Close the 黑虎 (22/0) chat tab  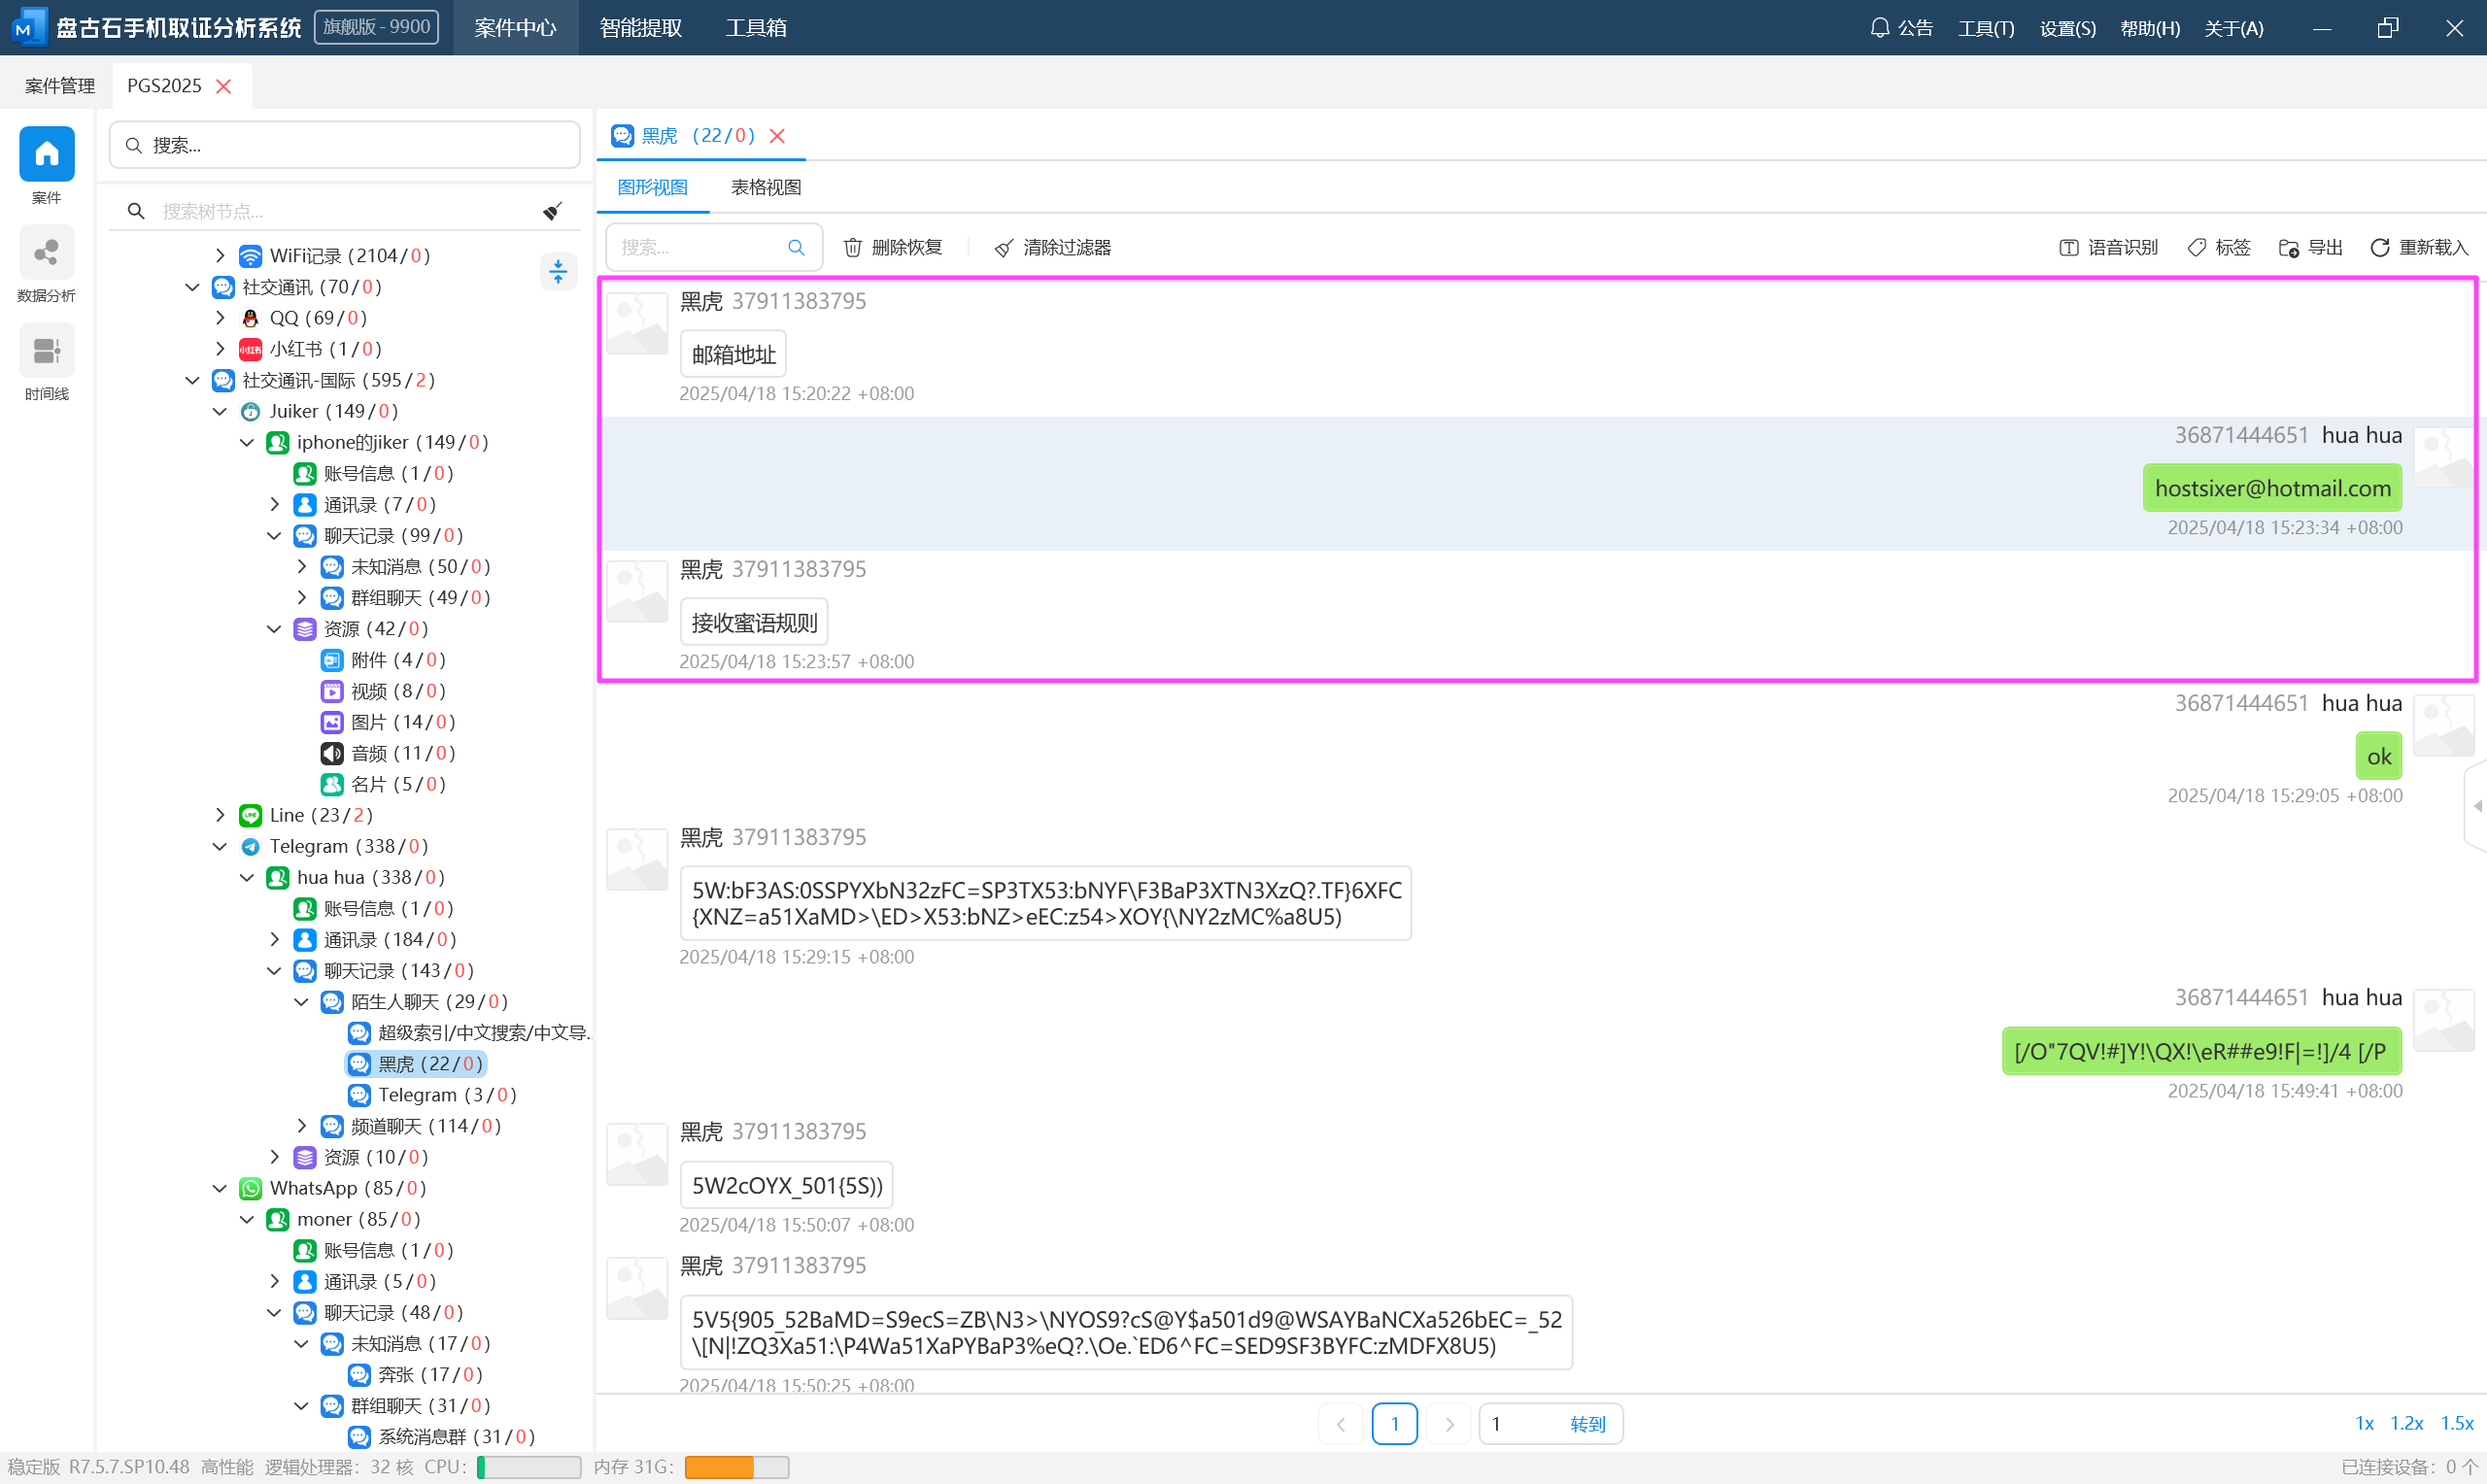(777, 135)
